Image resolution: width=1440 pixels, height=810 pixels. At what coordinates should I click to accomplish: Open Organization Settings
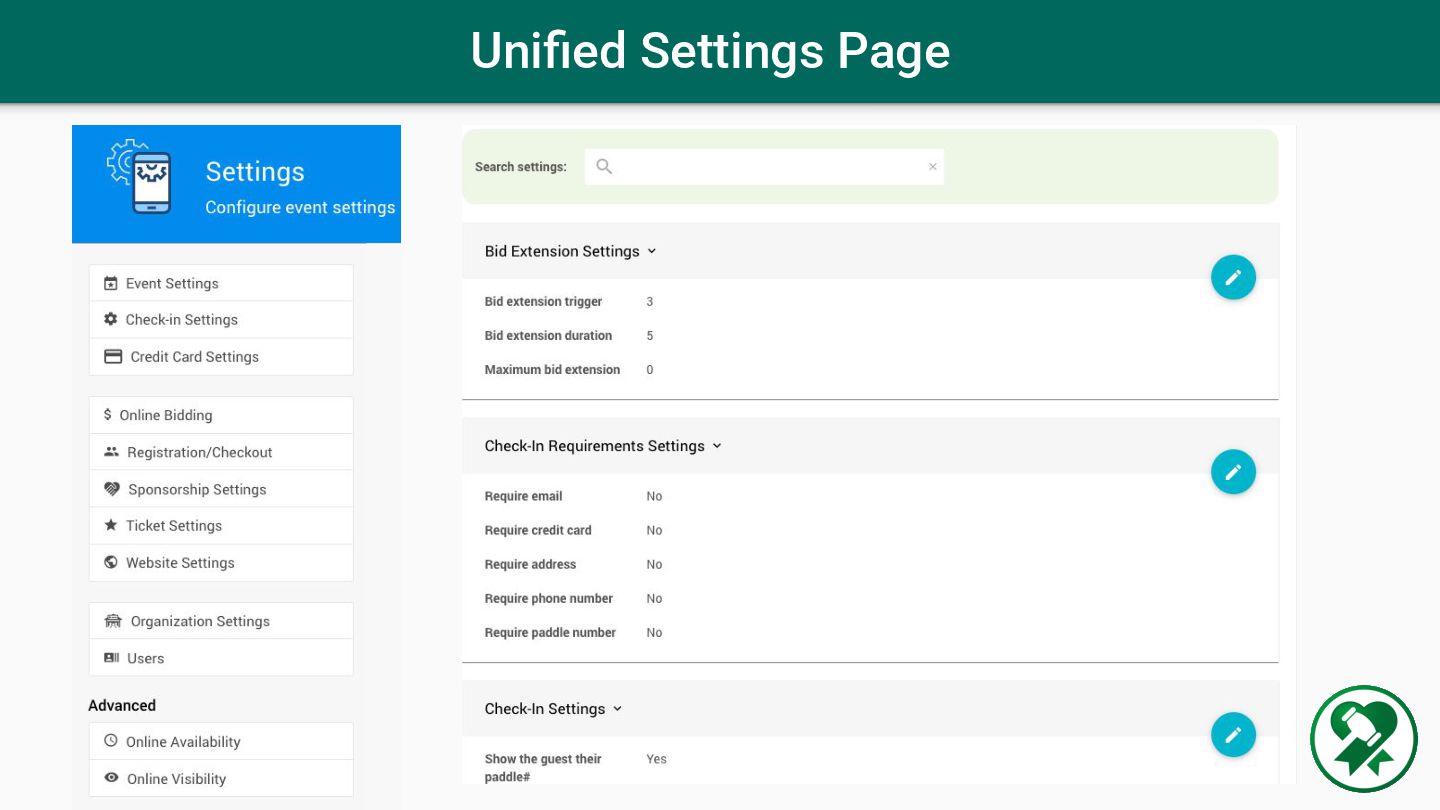(x=200, y=622)
